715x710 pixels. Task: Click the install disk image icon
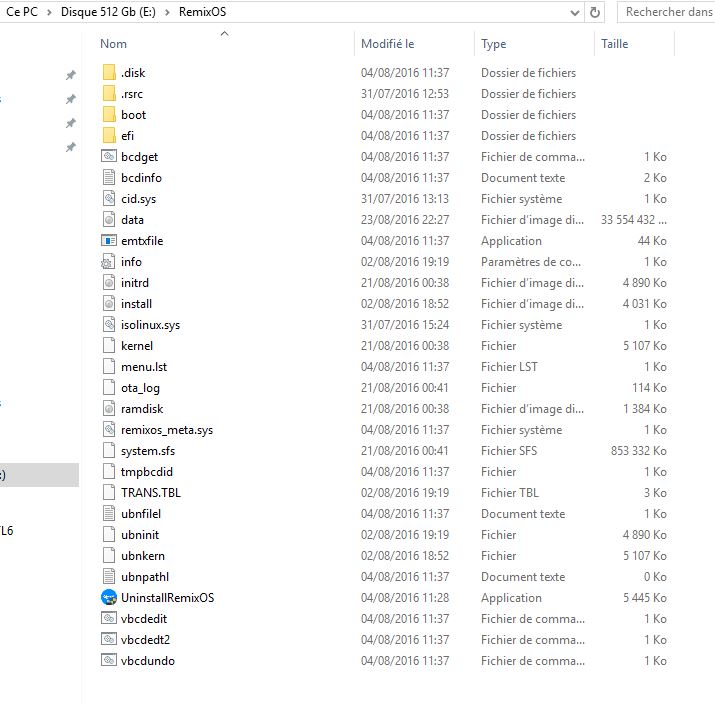pyautogui.click(x=109, y=303)
